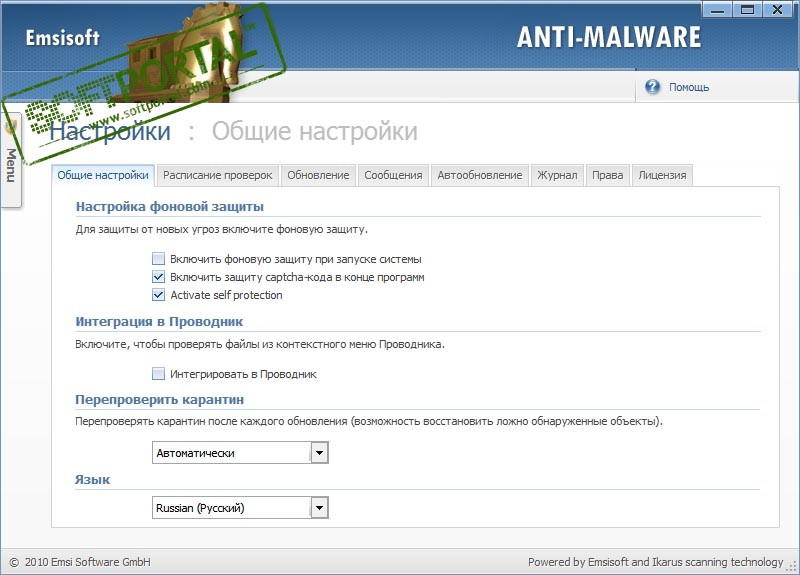The width and height of the screenshot is (800, 575).
Task: Open the Russian (Русский) language dropdown
Action: click(x=240, y=508)
